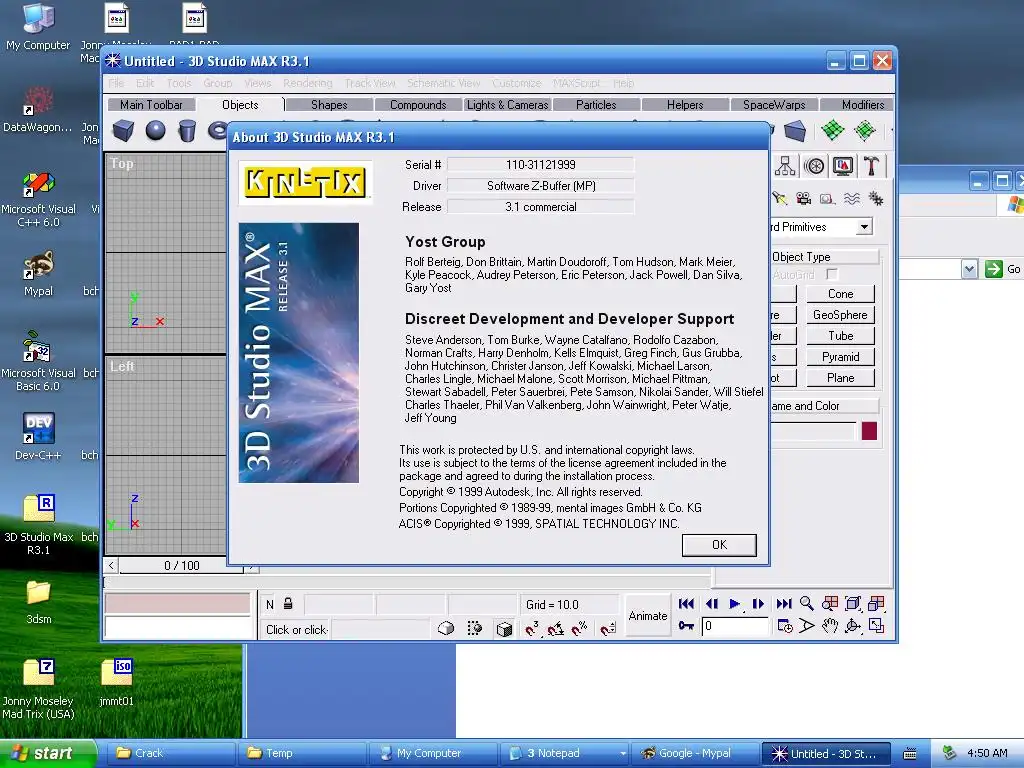Screen dimensions: 1024x768
Task: Select the Helpers category icon
Action: 827,199
